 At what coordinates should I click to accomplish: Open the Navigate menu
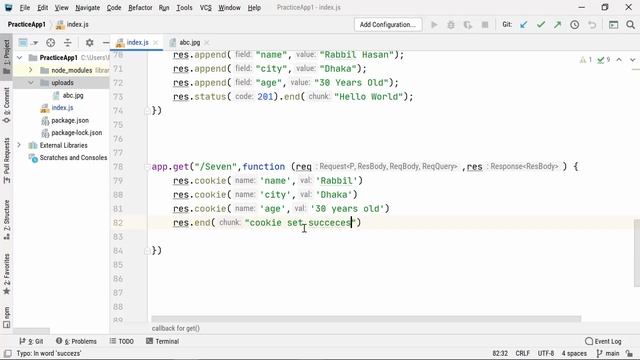click(x=87, y=8)
